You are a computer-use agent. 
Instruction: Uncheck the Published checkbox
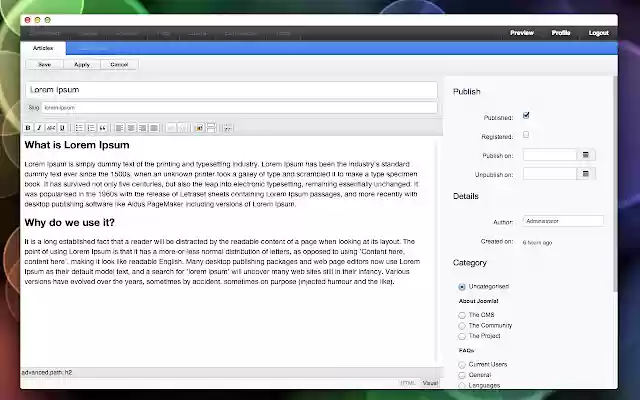tap(526, 116)
